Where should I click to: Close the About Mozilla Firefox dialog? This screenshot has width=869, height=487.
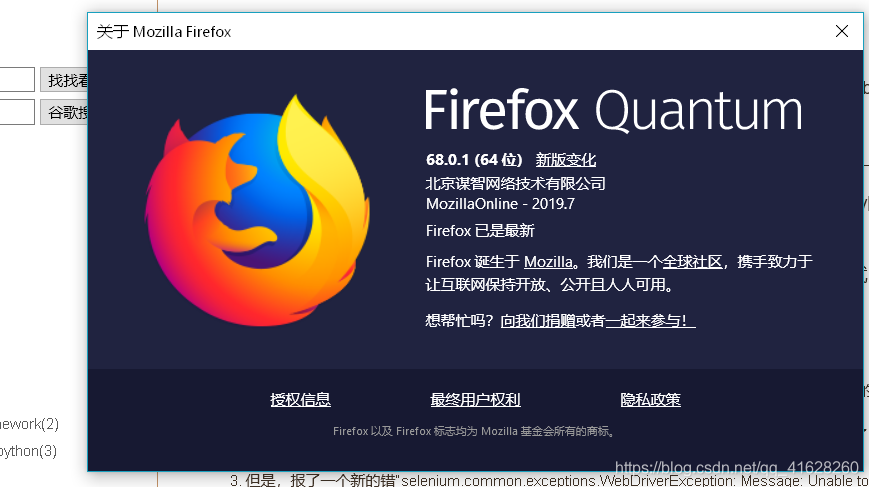[841, 32]
